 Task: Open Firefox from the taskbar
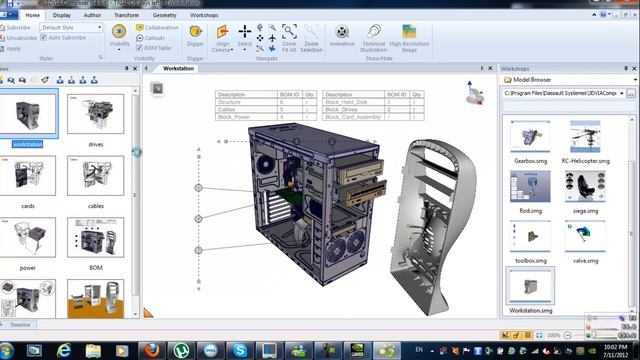tap(151, 351)
